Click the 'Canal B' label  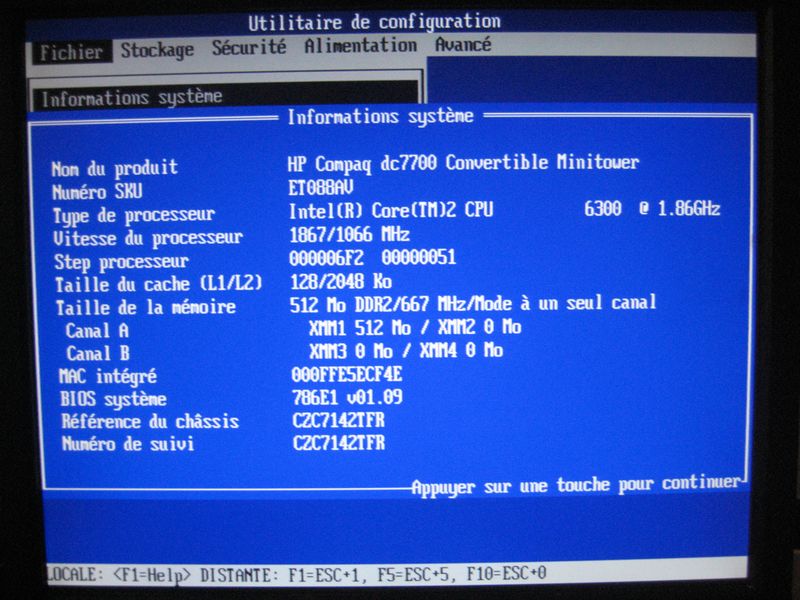pos(98,353)
